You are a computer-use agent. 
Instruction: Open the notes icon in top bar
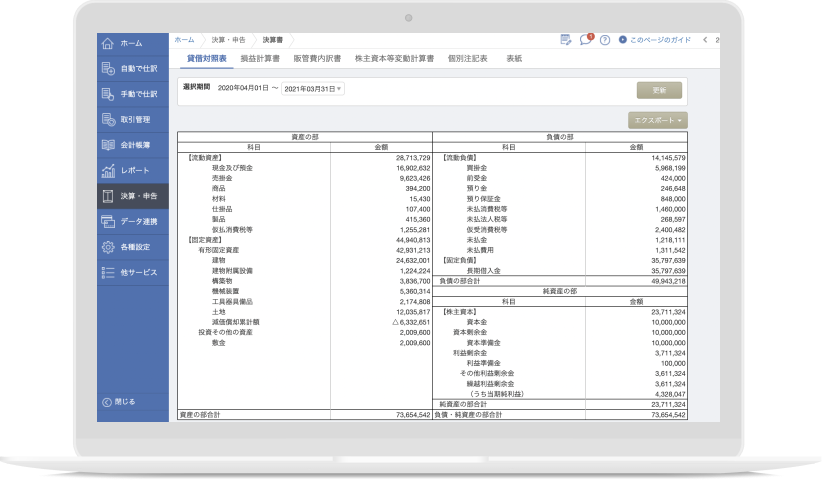coord(566,40)
